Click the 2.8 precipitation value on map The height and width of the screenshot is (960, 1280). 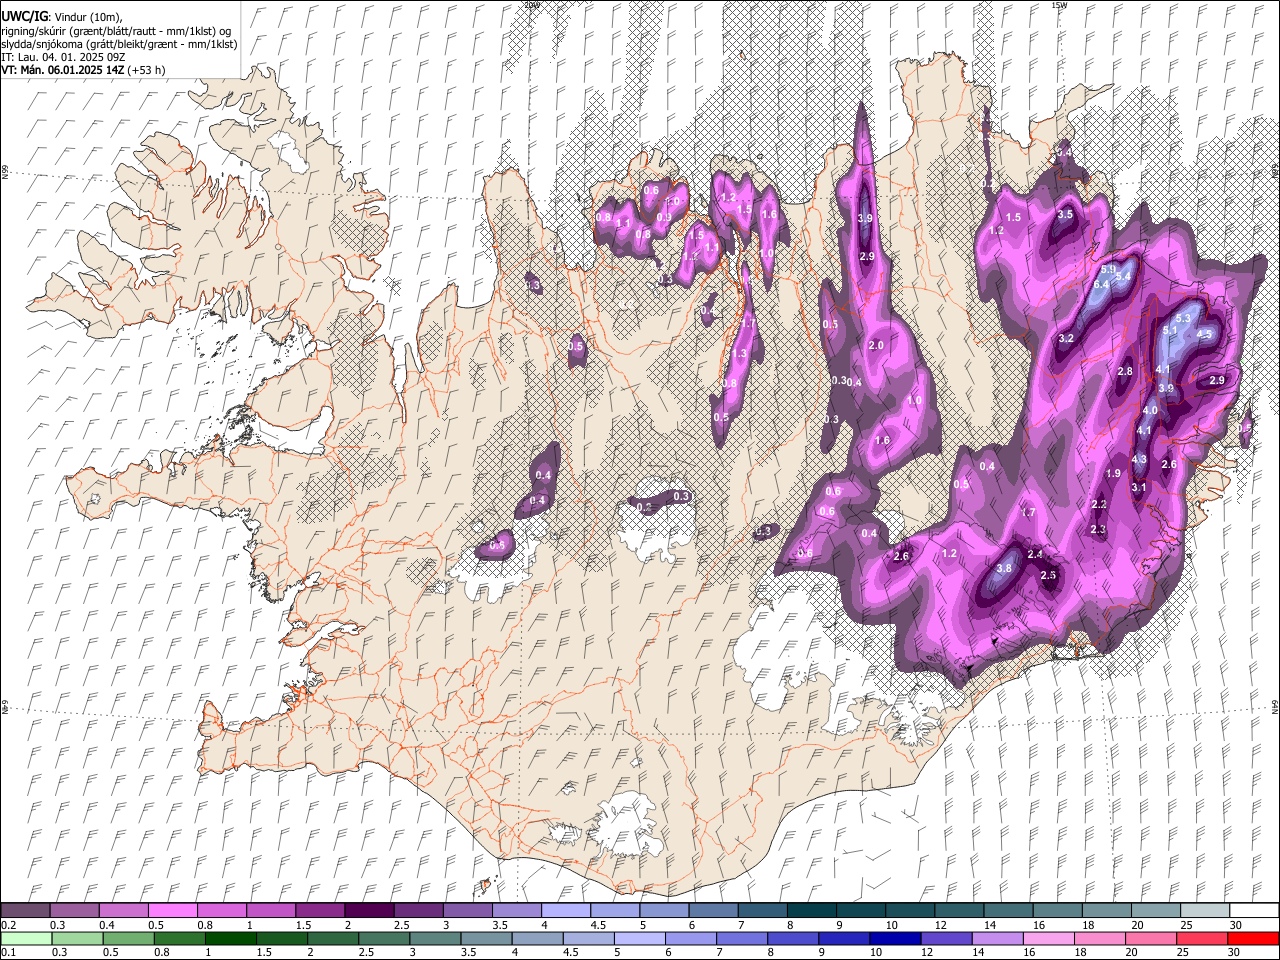(x=1125, y=372)
